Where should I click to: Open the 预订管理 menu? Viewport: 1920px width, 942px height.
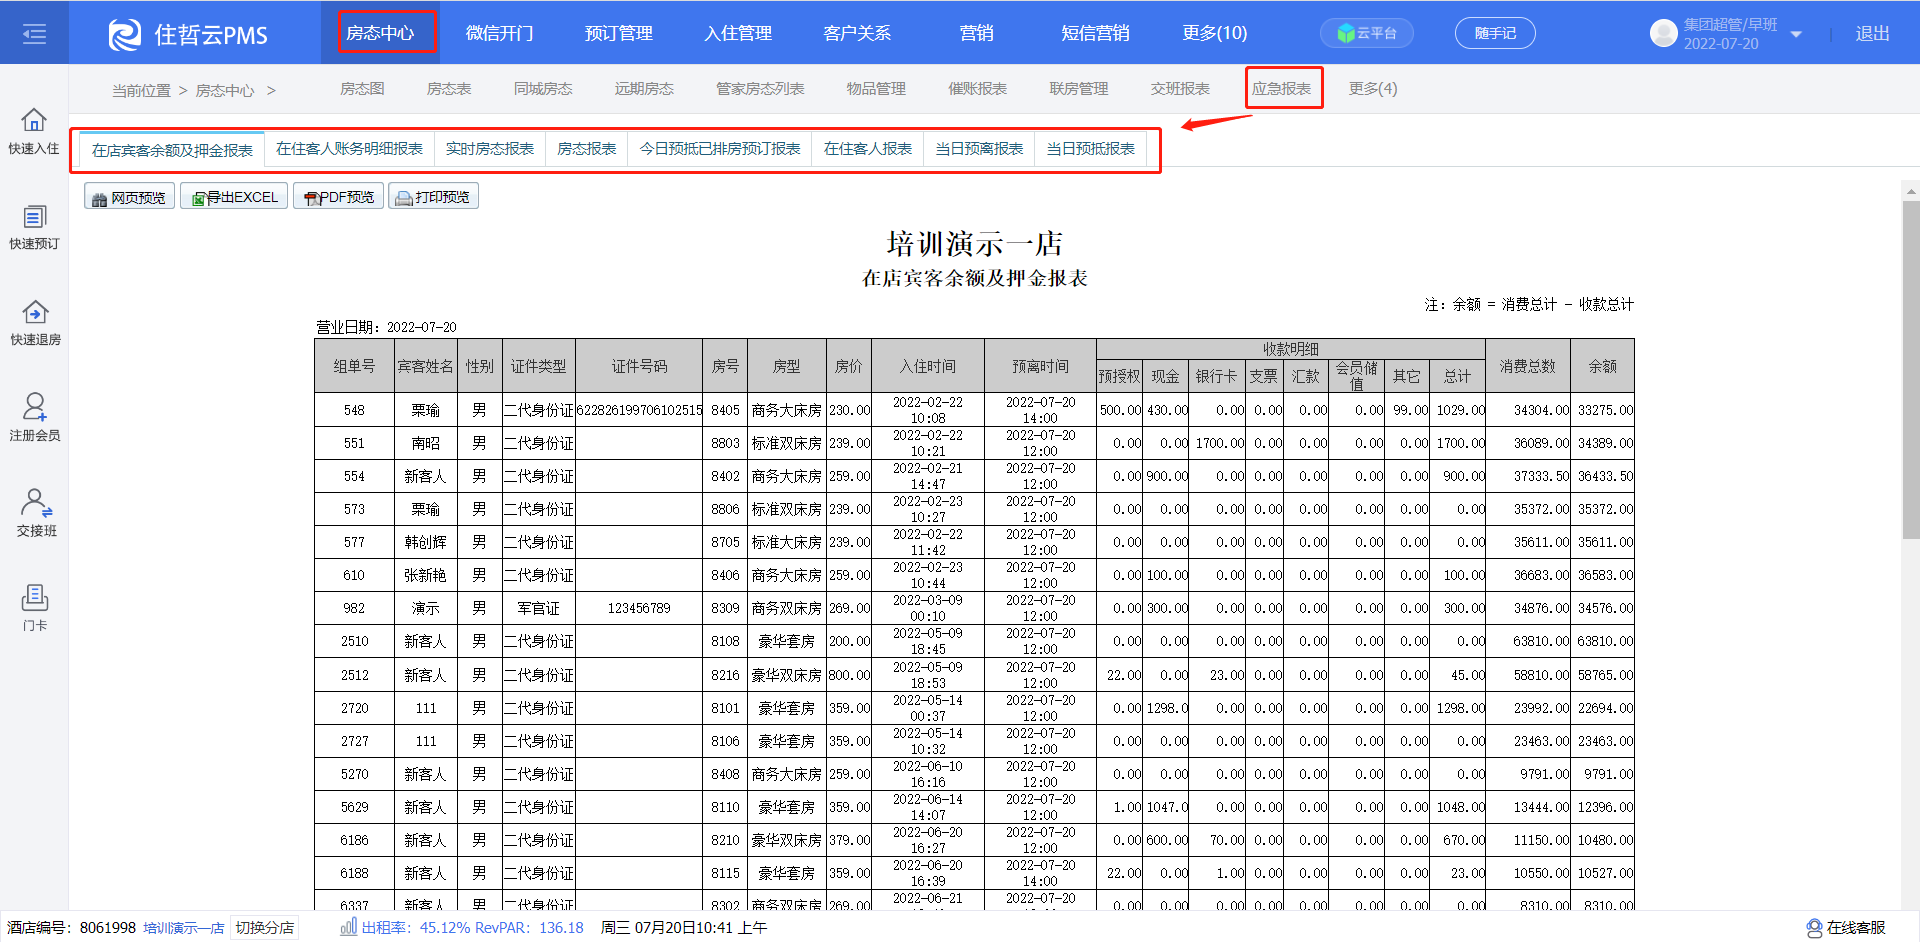[618, 33]
